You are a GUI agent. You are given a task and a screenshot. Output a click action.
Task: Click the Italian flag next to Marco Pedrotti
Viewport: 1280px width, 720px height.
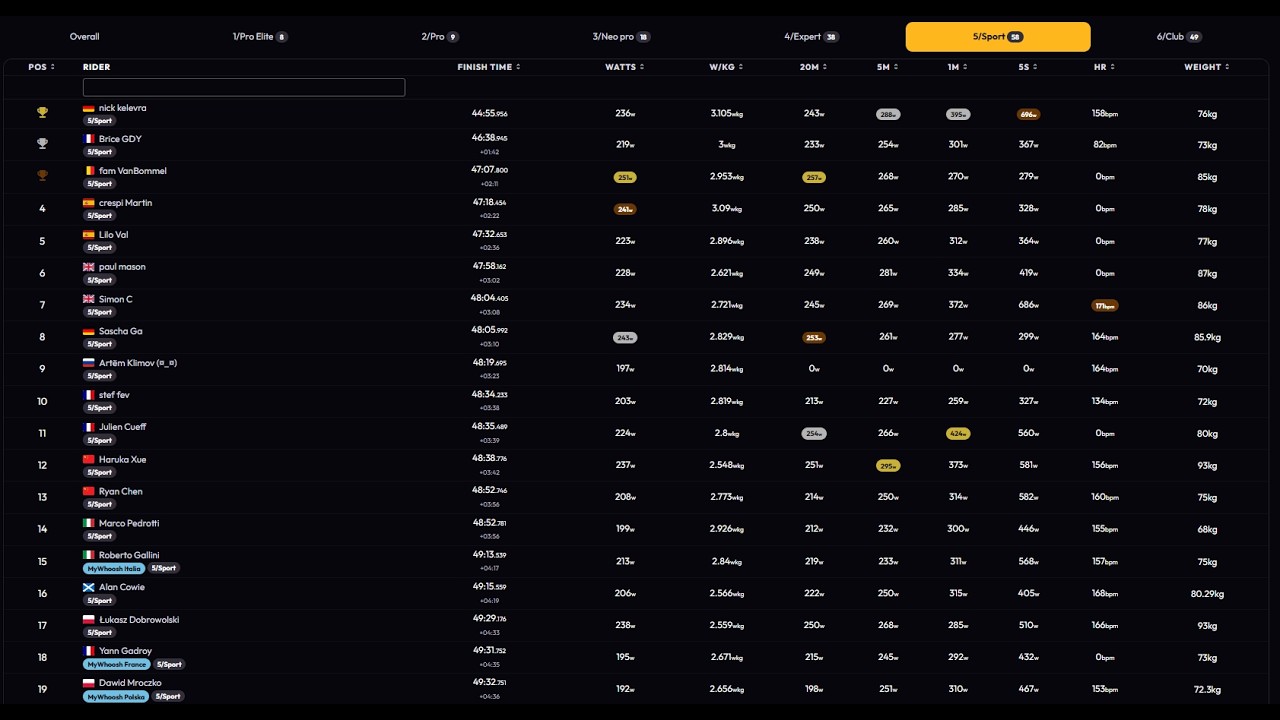point(89,524)
